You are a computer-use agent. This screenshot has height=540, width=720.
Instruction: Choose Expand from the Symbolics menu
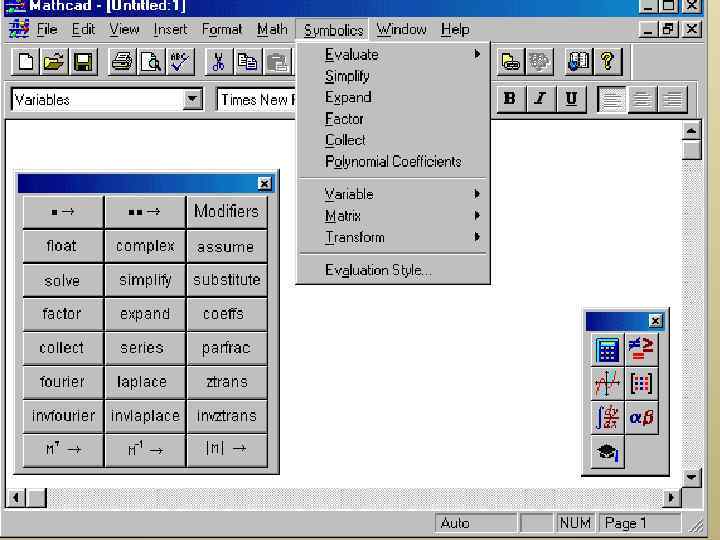tap(394, 97)
